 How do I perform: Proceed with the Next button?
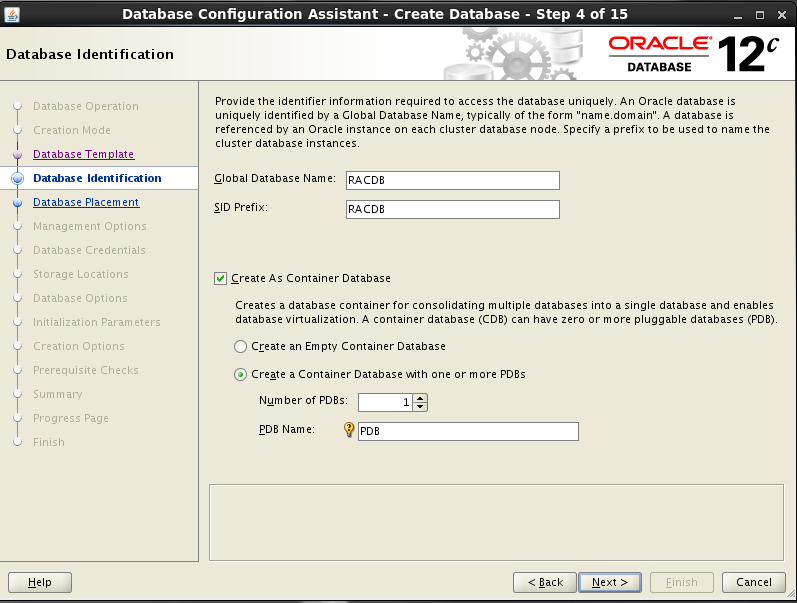tap(610, 582)
